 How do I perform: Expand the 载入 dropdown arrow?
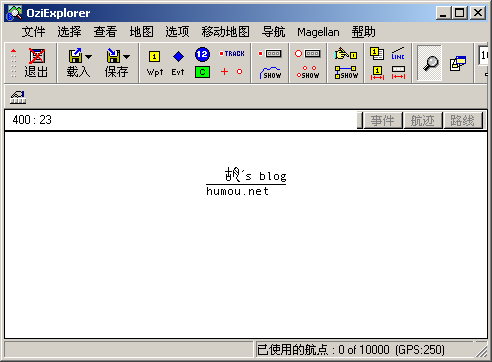(89, 57)
